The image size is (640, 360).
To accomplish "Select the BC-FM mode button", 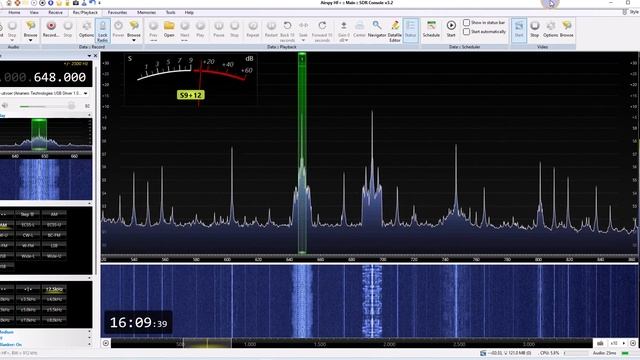I will coord(54,235).
